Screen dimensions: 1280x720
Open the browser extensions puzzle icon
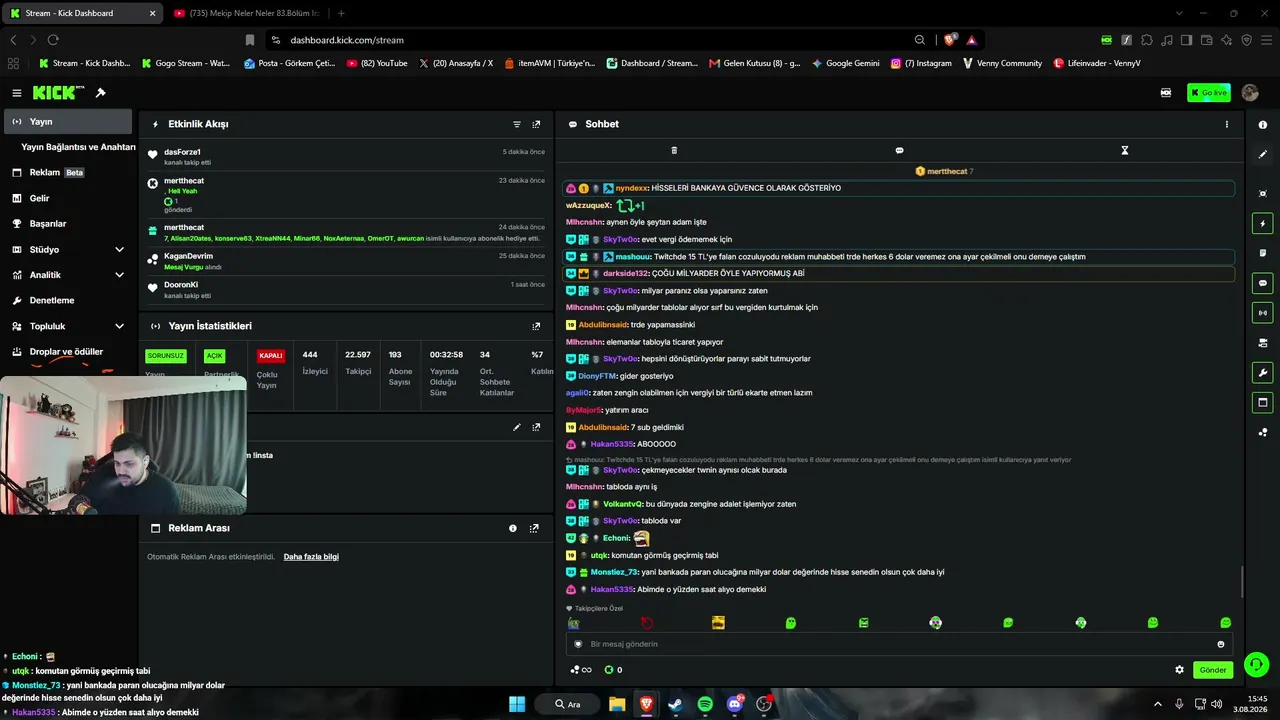tap(1147, 40)
